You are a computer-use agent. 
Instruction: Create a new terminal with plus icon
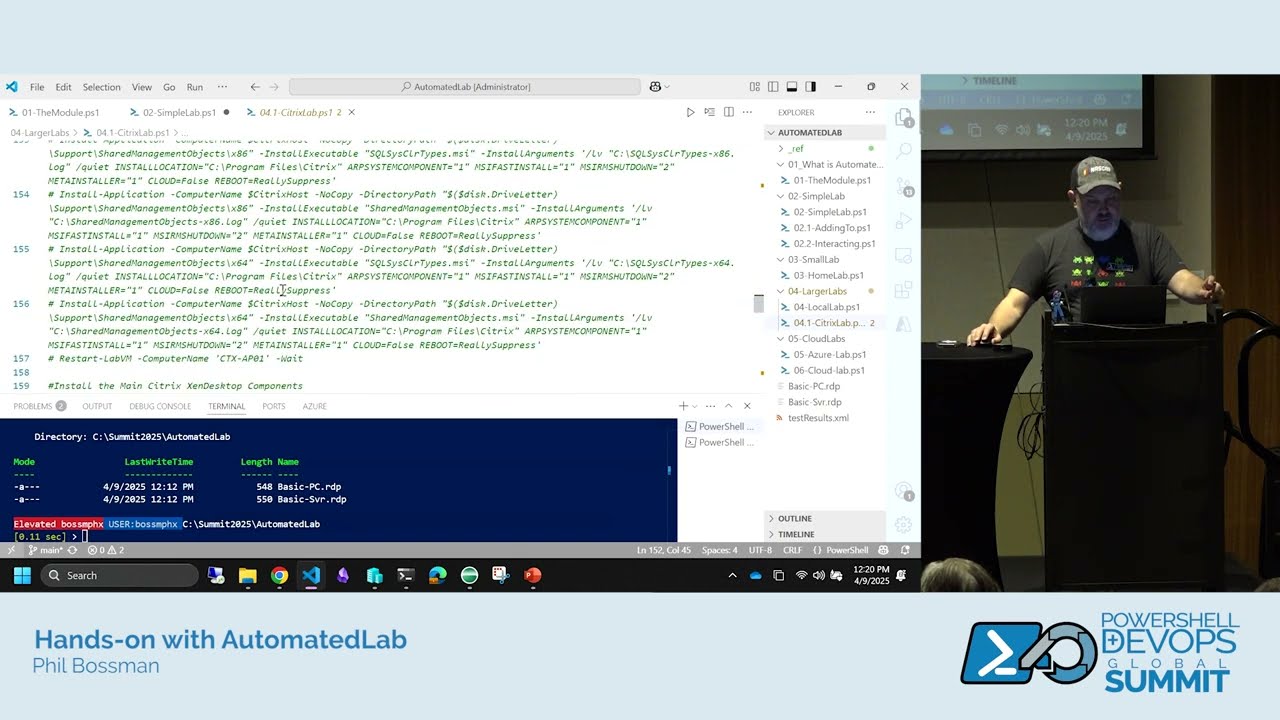point(683,406)
